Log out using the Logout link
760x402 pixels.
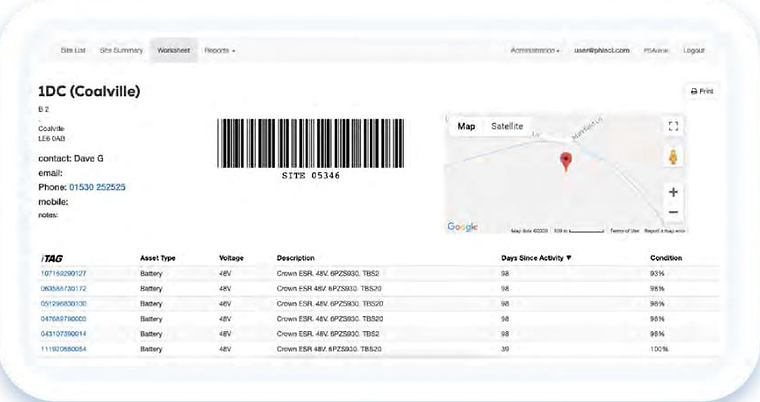click(x=694, y=50)
